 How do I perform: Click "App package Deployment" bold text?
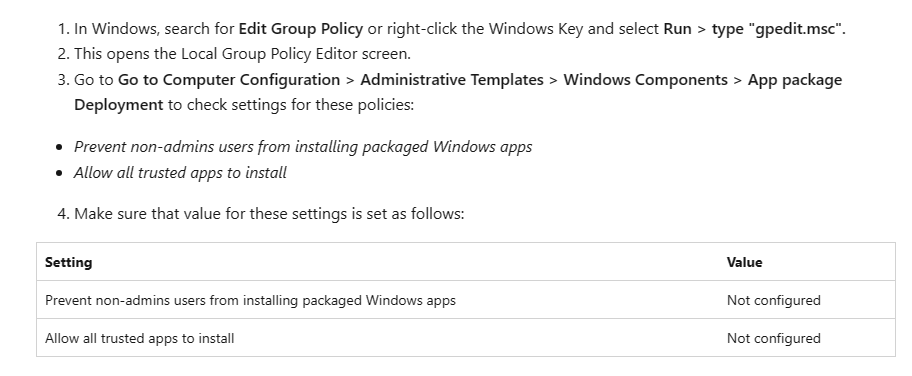click(458, 92)
